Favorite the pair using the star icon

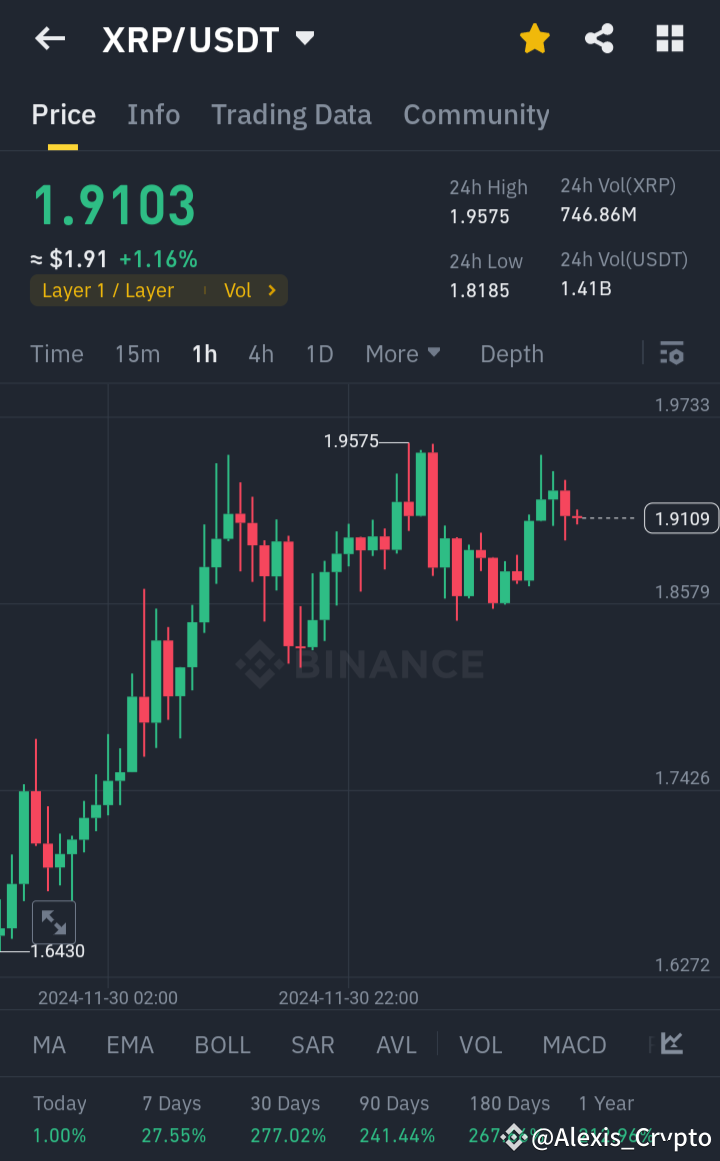(x=534, y=38)
